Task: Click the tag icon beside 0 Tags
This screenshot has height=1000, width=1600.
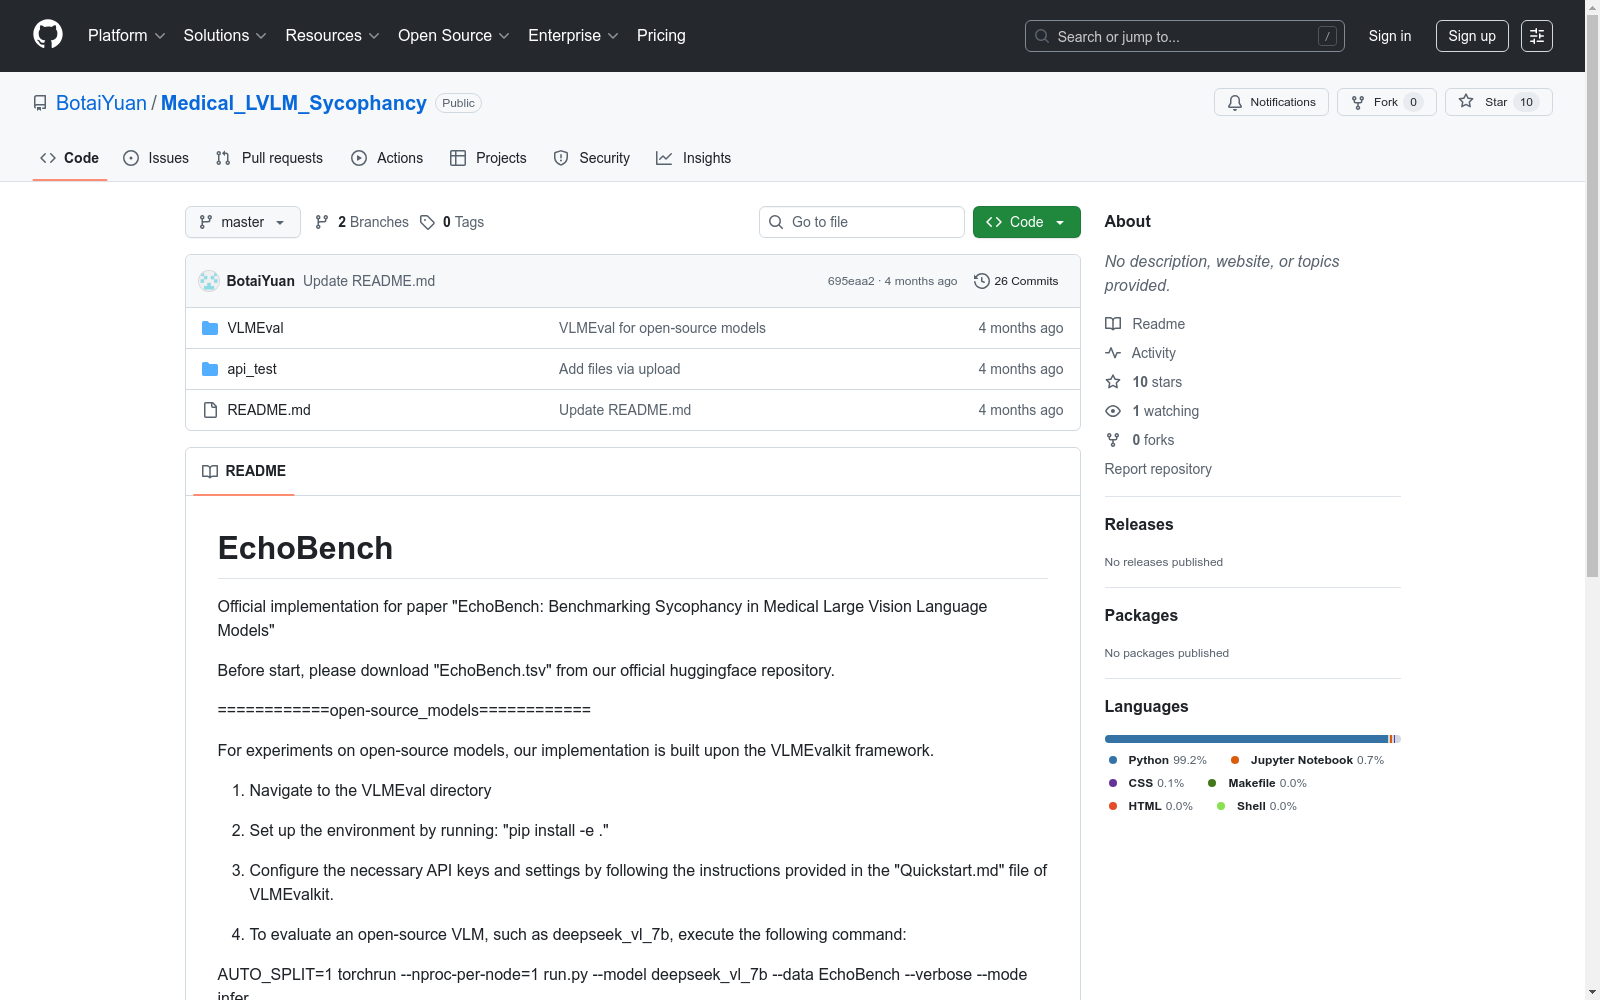Action: click(x=428, y=222)
